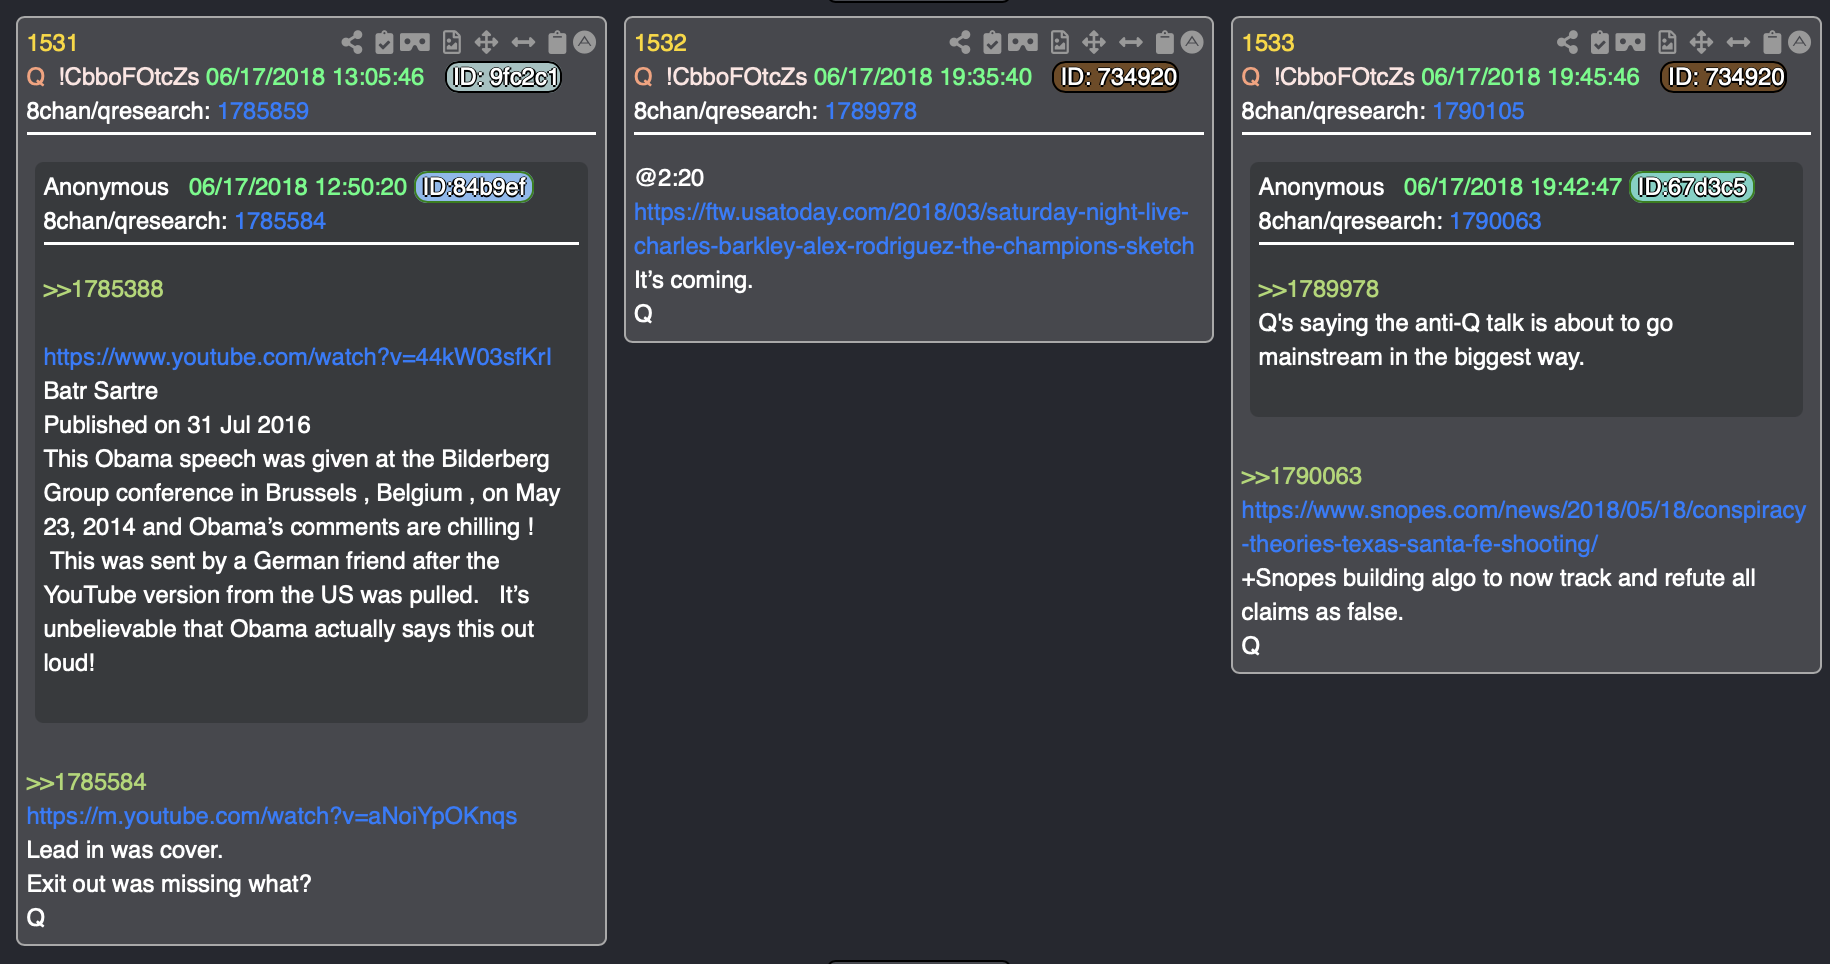Click the image file icon on post 1533
This screenshot has width=1830, height=964.
1667,42
